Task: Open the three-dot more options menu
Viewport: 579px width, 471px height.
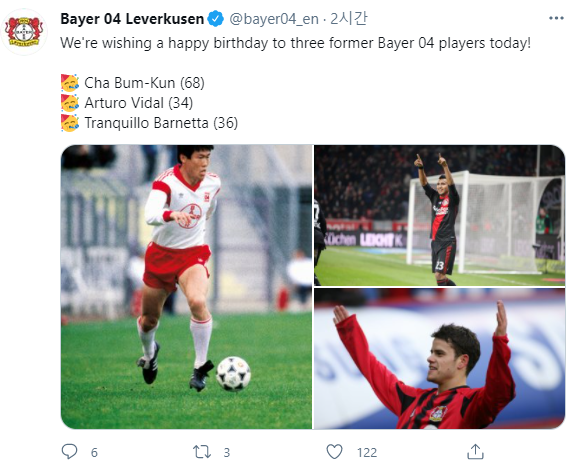Action: pyautogui.click(x=556, y=18)
